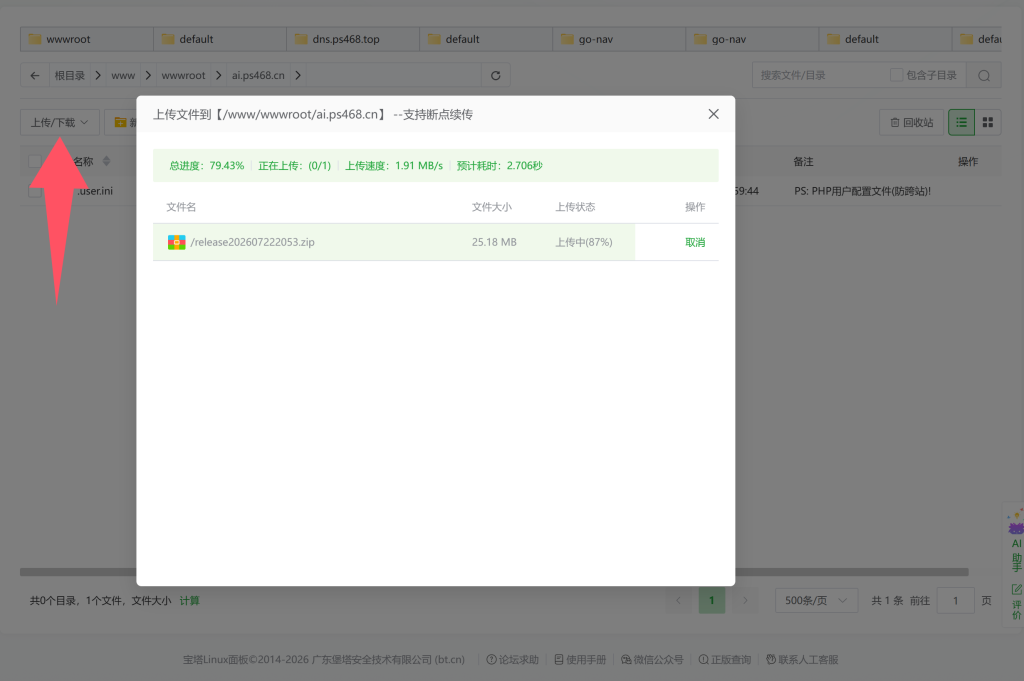The image size is (1024, 681).
Task: Refresh the file list with the reload icon
Action: [x=496, y=76]
